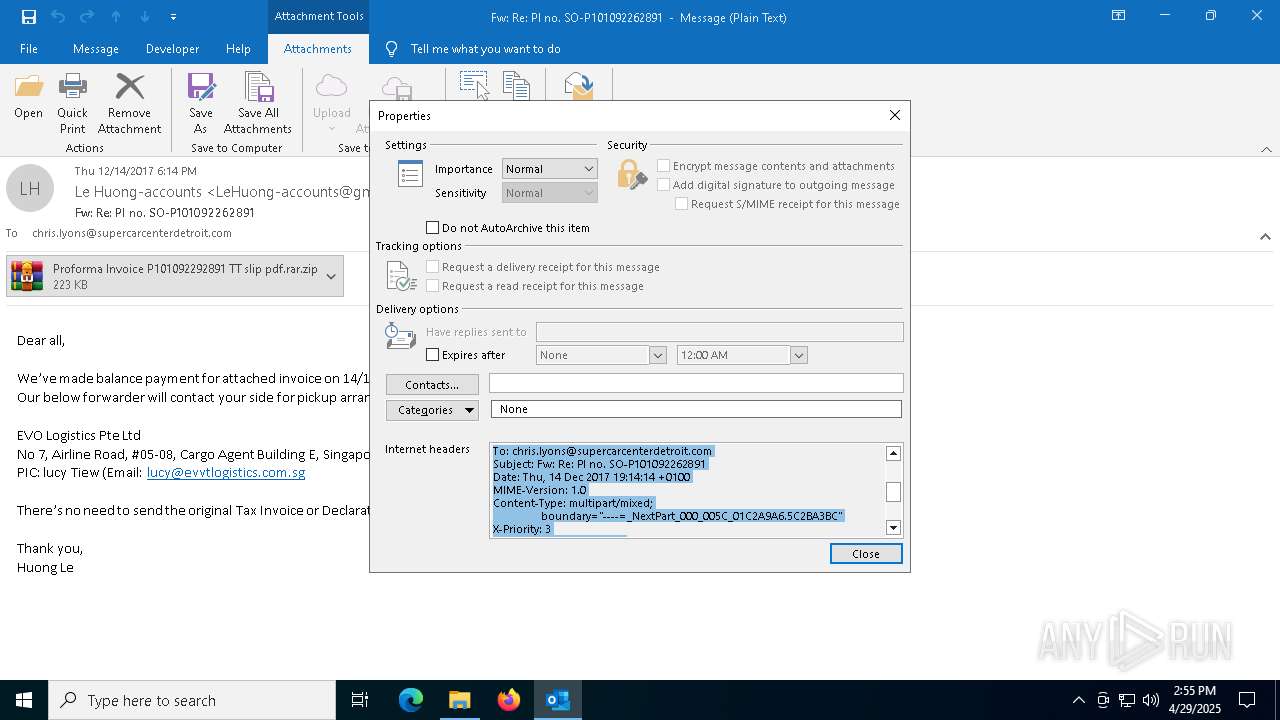Click the Internet headers scrollbar thumb
Viewport: 1280px width, 720px height.
pos(893,491)
